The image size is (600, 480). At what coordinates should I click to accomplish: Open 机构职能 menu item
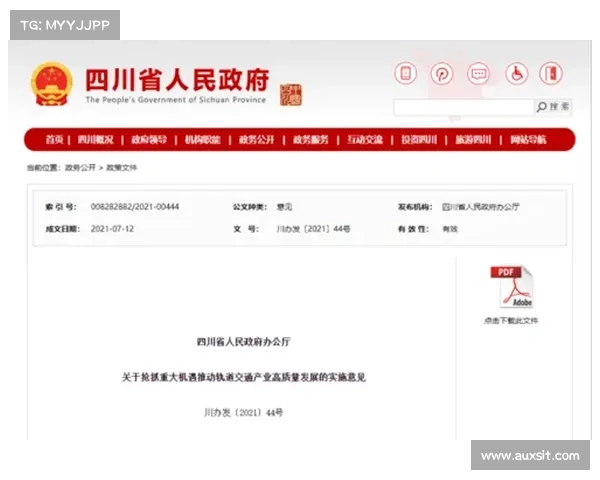pos(203,139)
